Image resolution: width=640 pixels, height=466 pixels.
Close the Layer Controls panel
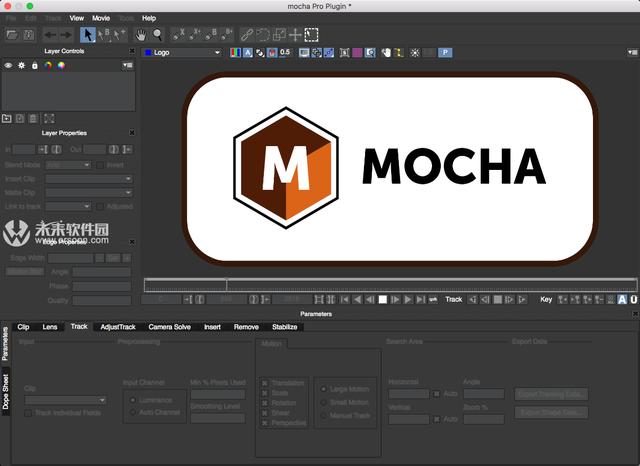click(x=132, y=51)
